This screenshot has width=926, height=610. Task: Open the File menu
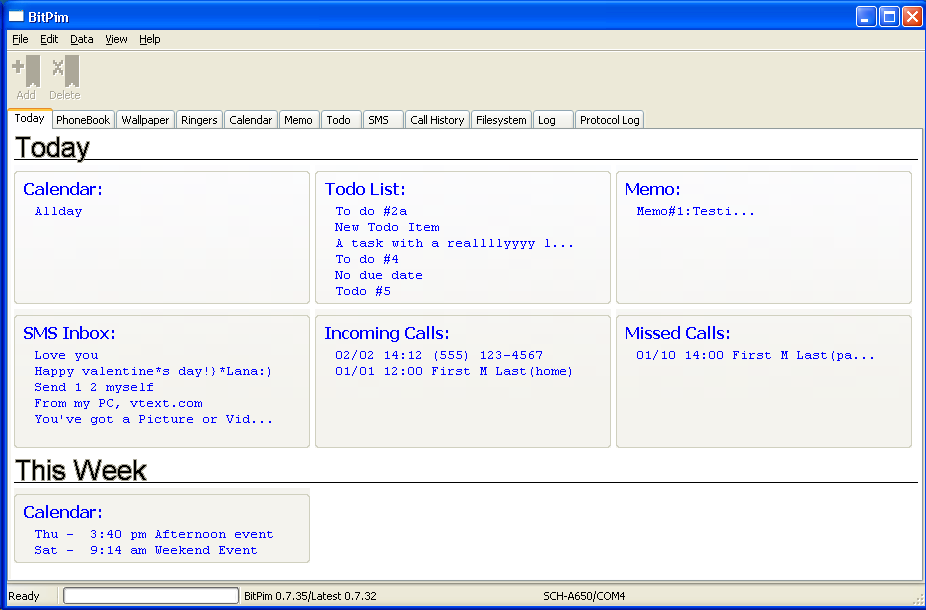(20, 39)
